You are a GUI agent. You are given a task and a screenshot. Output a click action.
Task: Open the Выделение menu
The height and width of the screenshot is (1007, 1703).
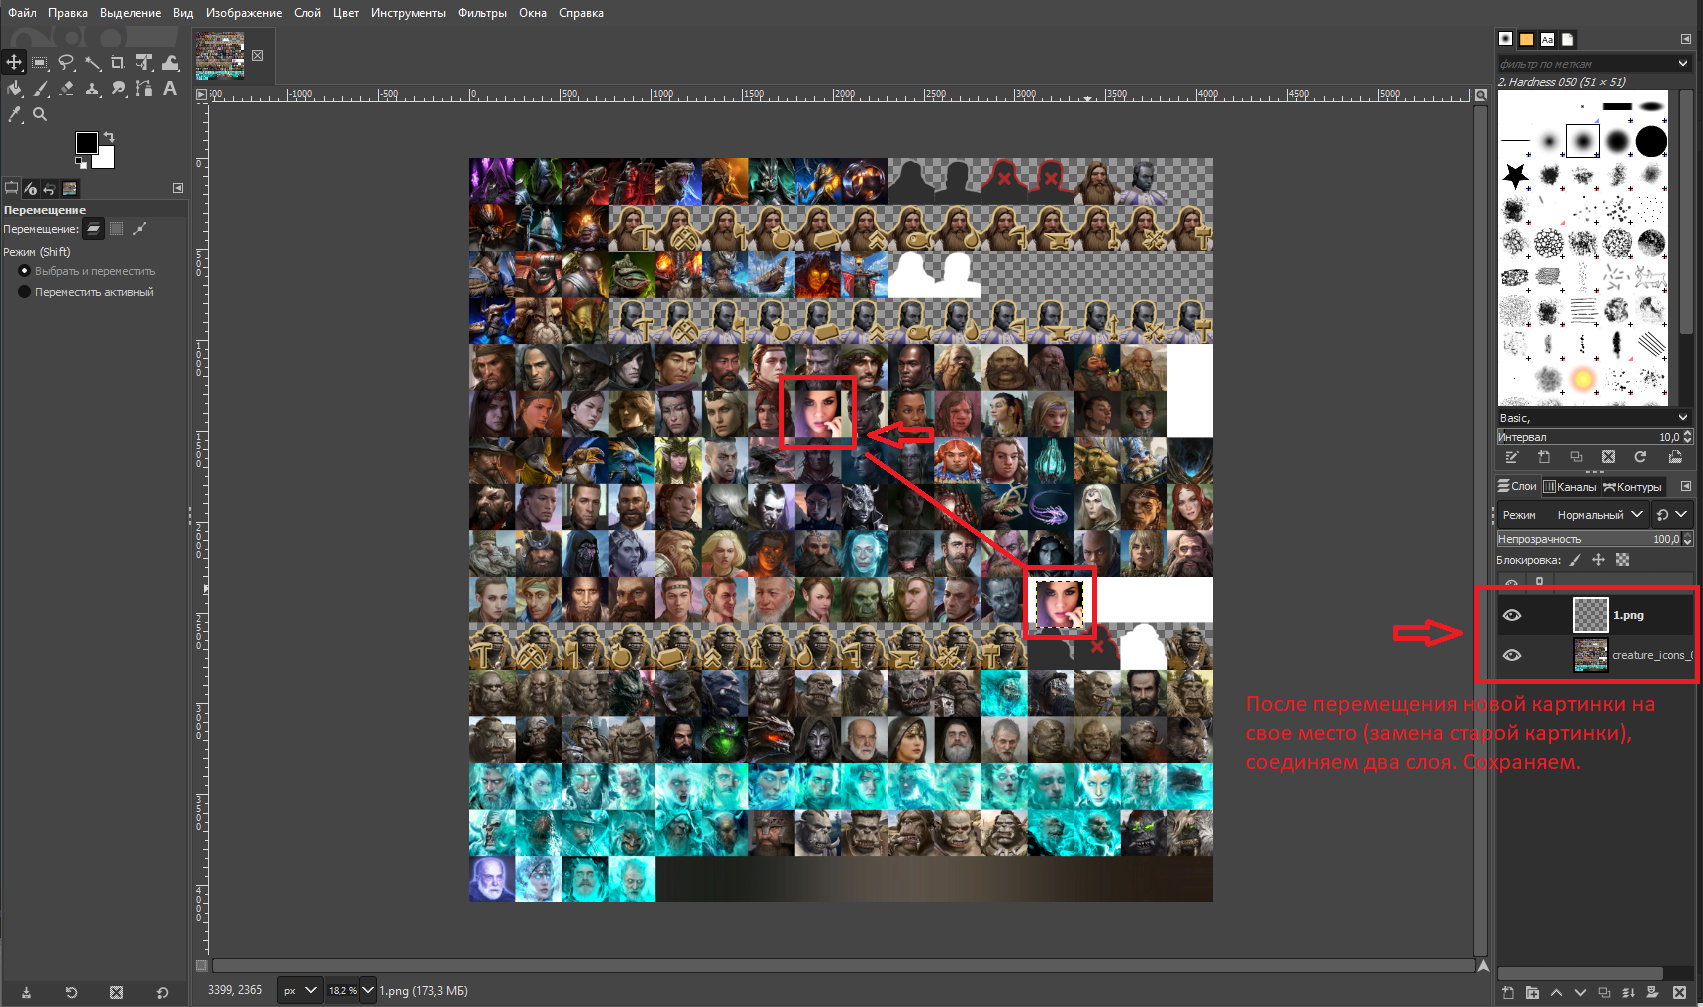pyautogui.click(x=130, y=13)
